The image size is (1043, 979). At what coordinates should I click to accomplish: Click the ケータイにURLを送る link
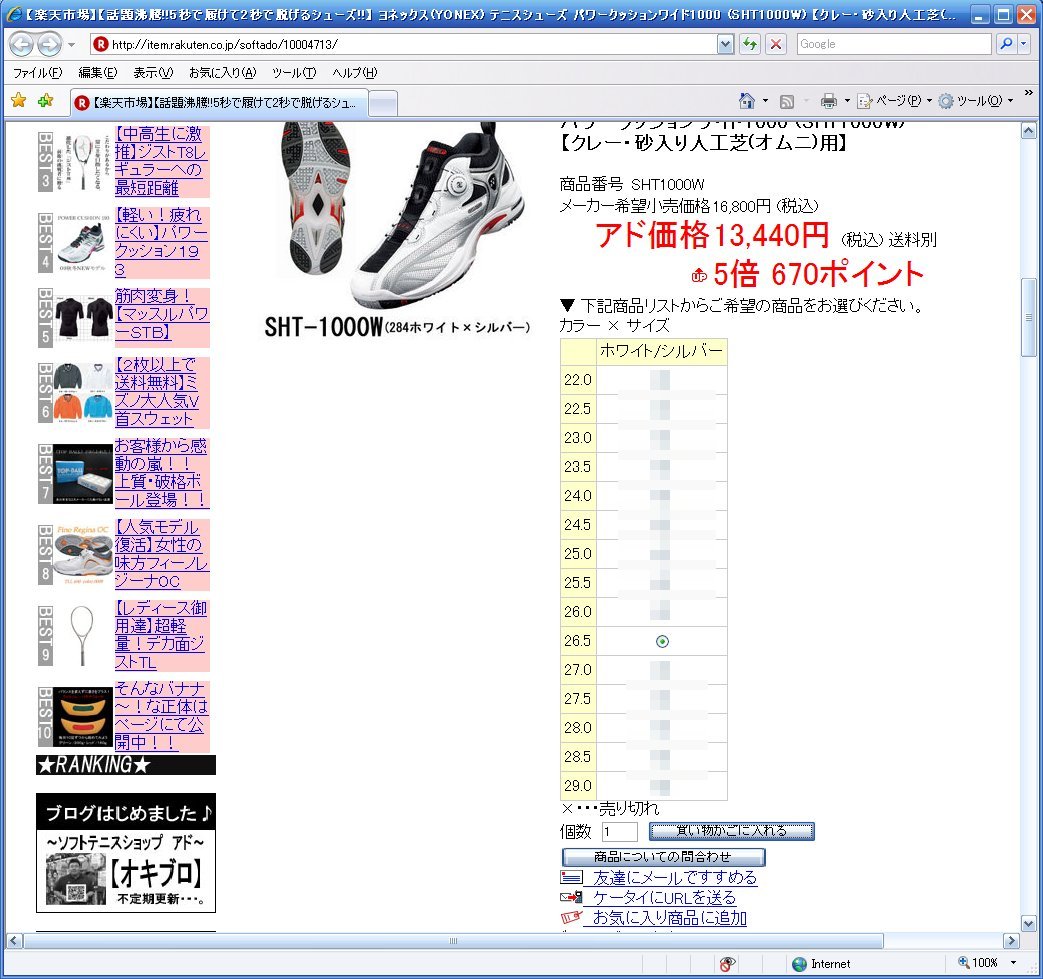(x=664, y=898)
